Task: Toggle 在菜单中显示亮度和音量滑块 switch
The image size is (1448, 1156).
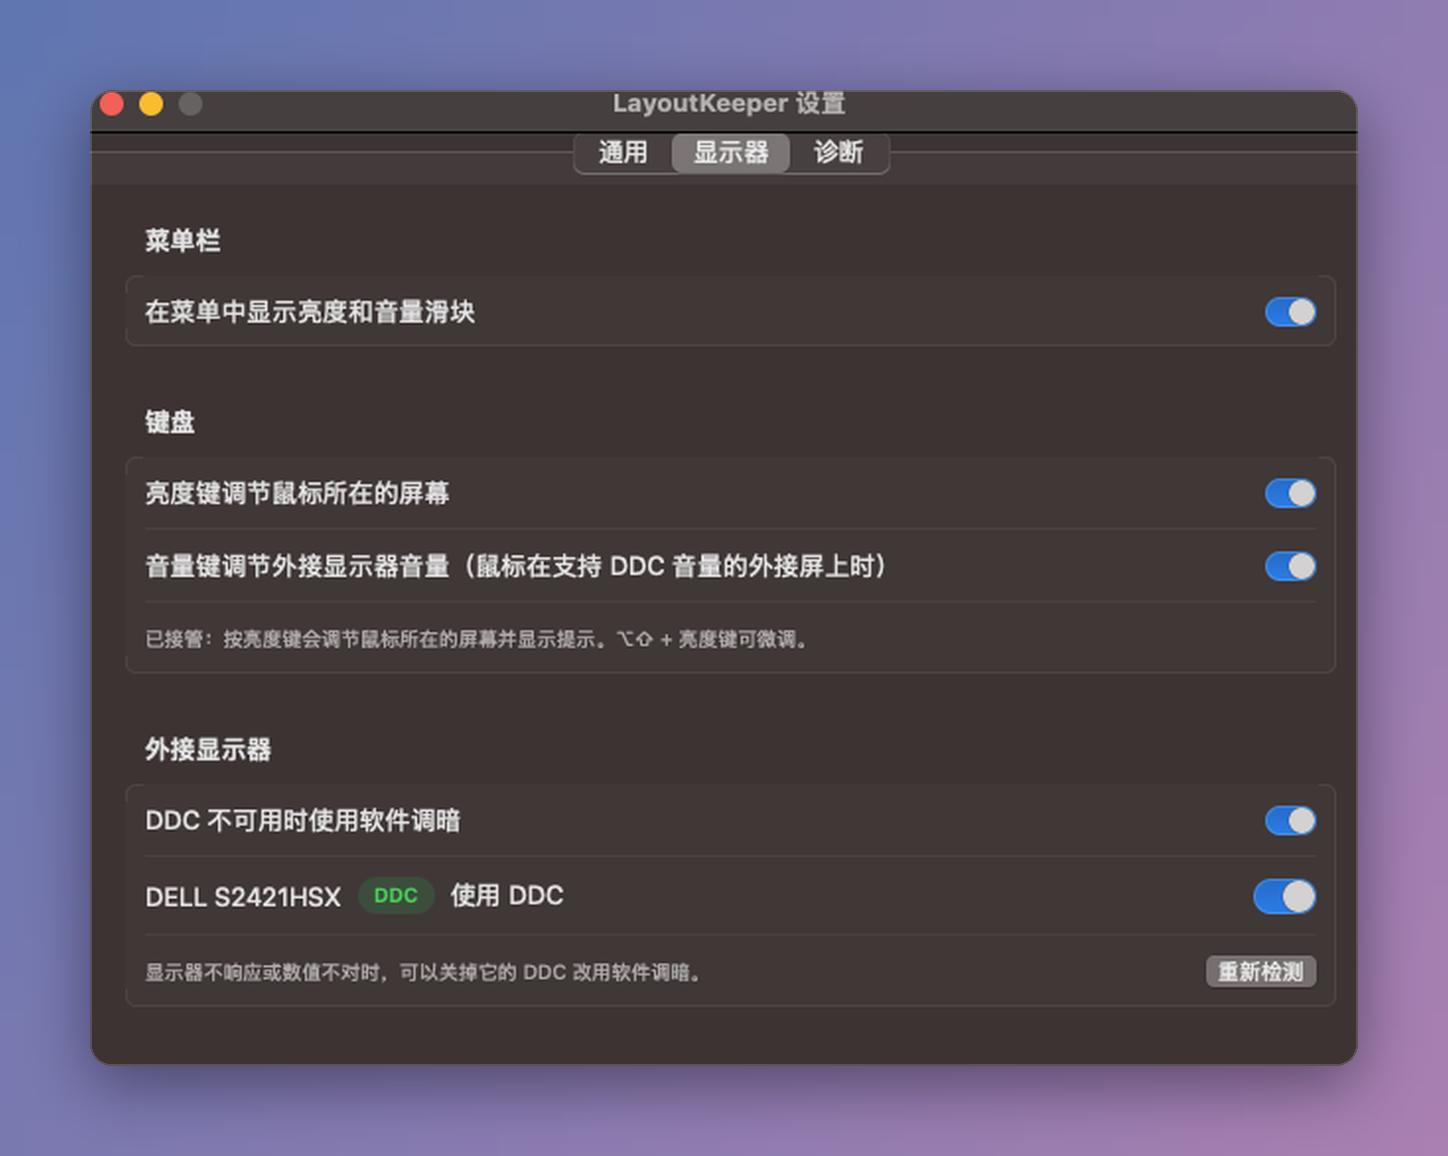Action: 1290,312
